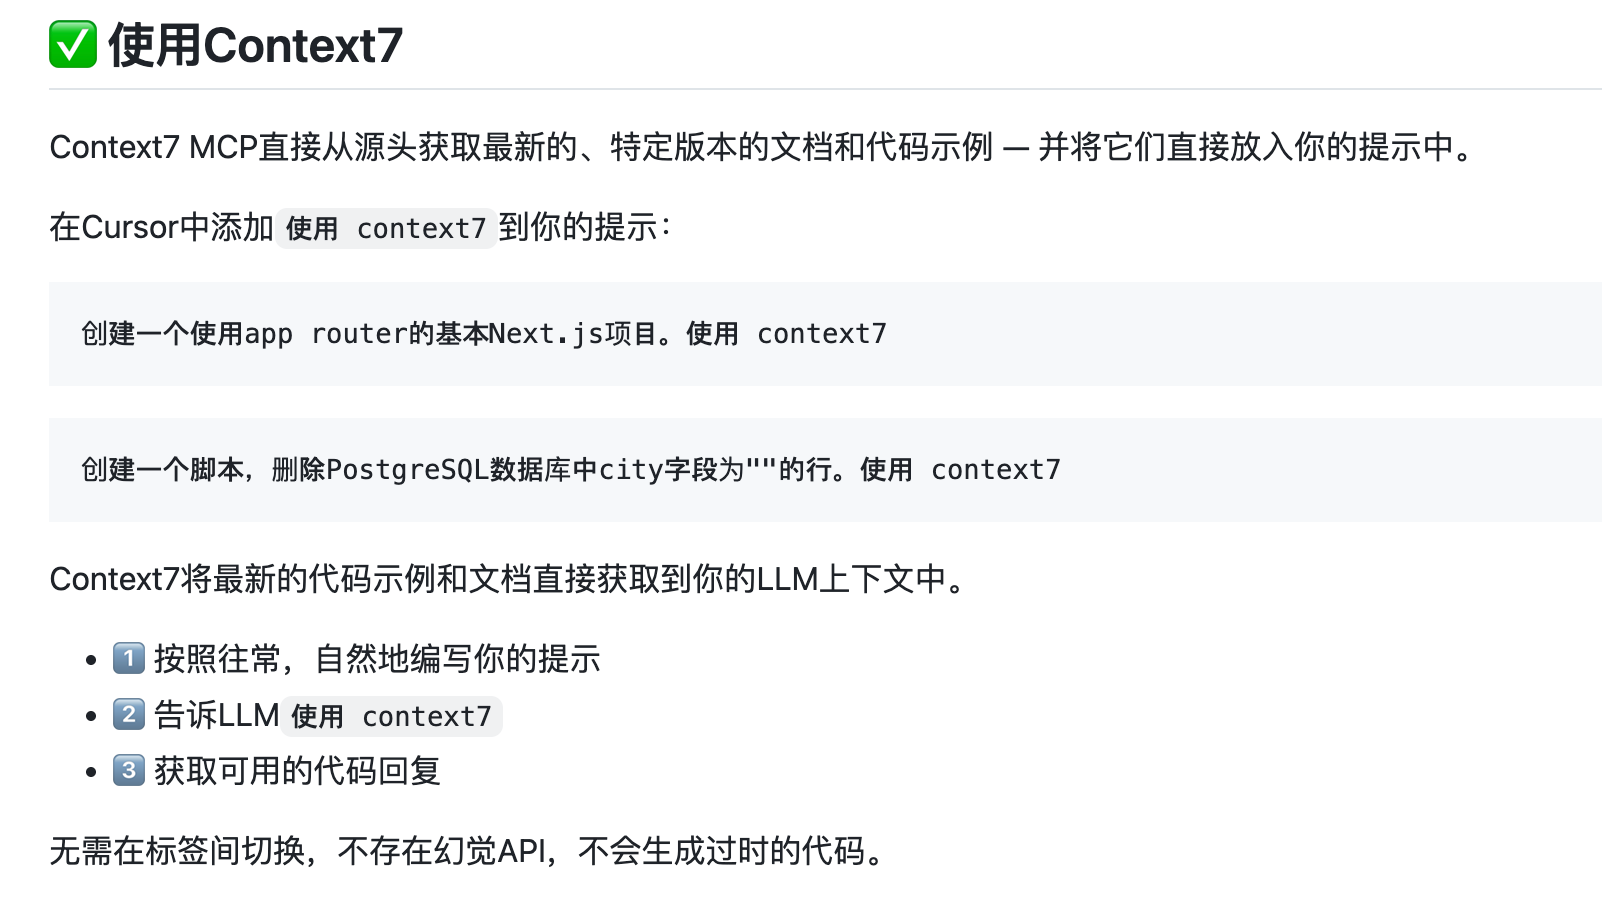Click the PostgreSQL script code block
This screenshot has height=908, width=1602.
pyautogui.click(x=825, y=470)
